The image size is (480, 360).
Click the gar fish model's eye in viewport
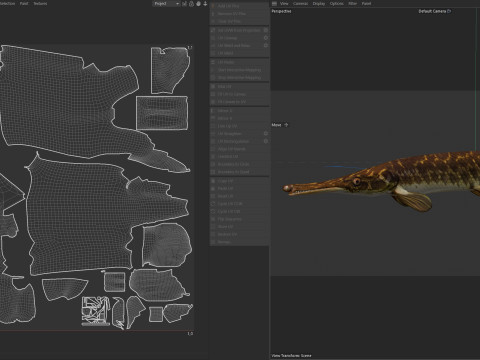(x=356, y=181)
